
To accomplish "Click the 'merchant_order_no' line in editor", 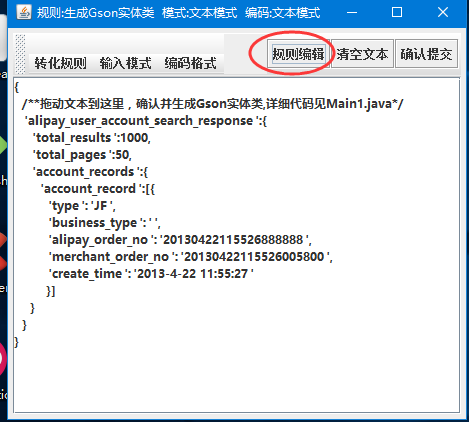I will tap(190, 257).
